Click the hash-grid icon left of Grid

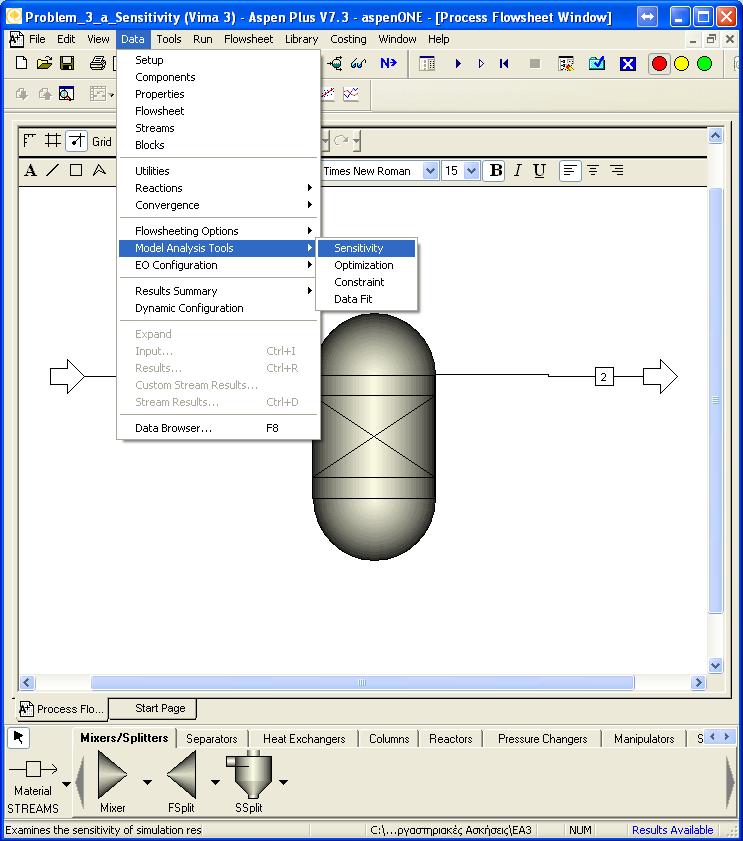tap(53, 141)
